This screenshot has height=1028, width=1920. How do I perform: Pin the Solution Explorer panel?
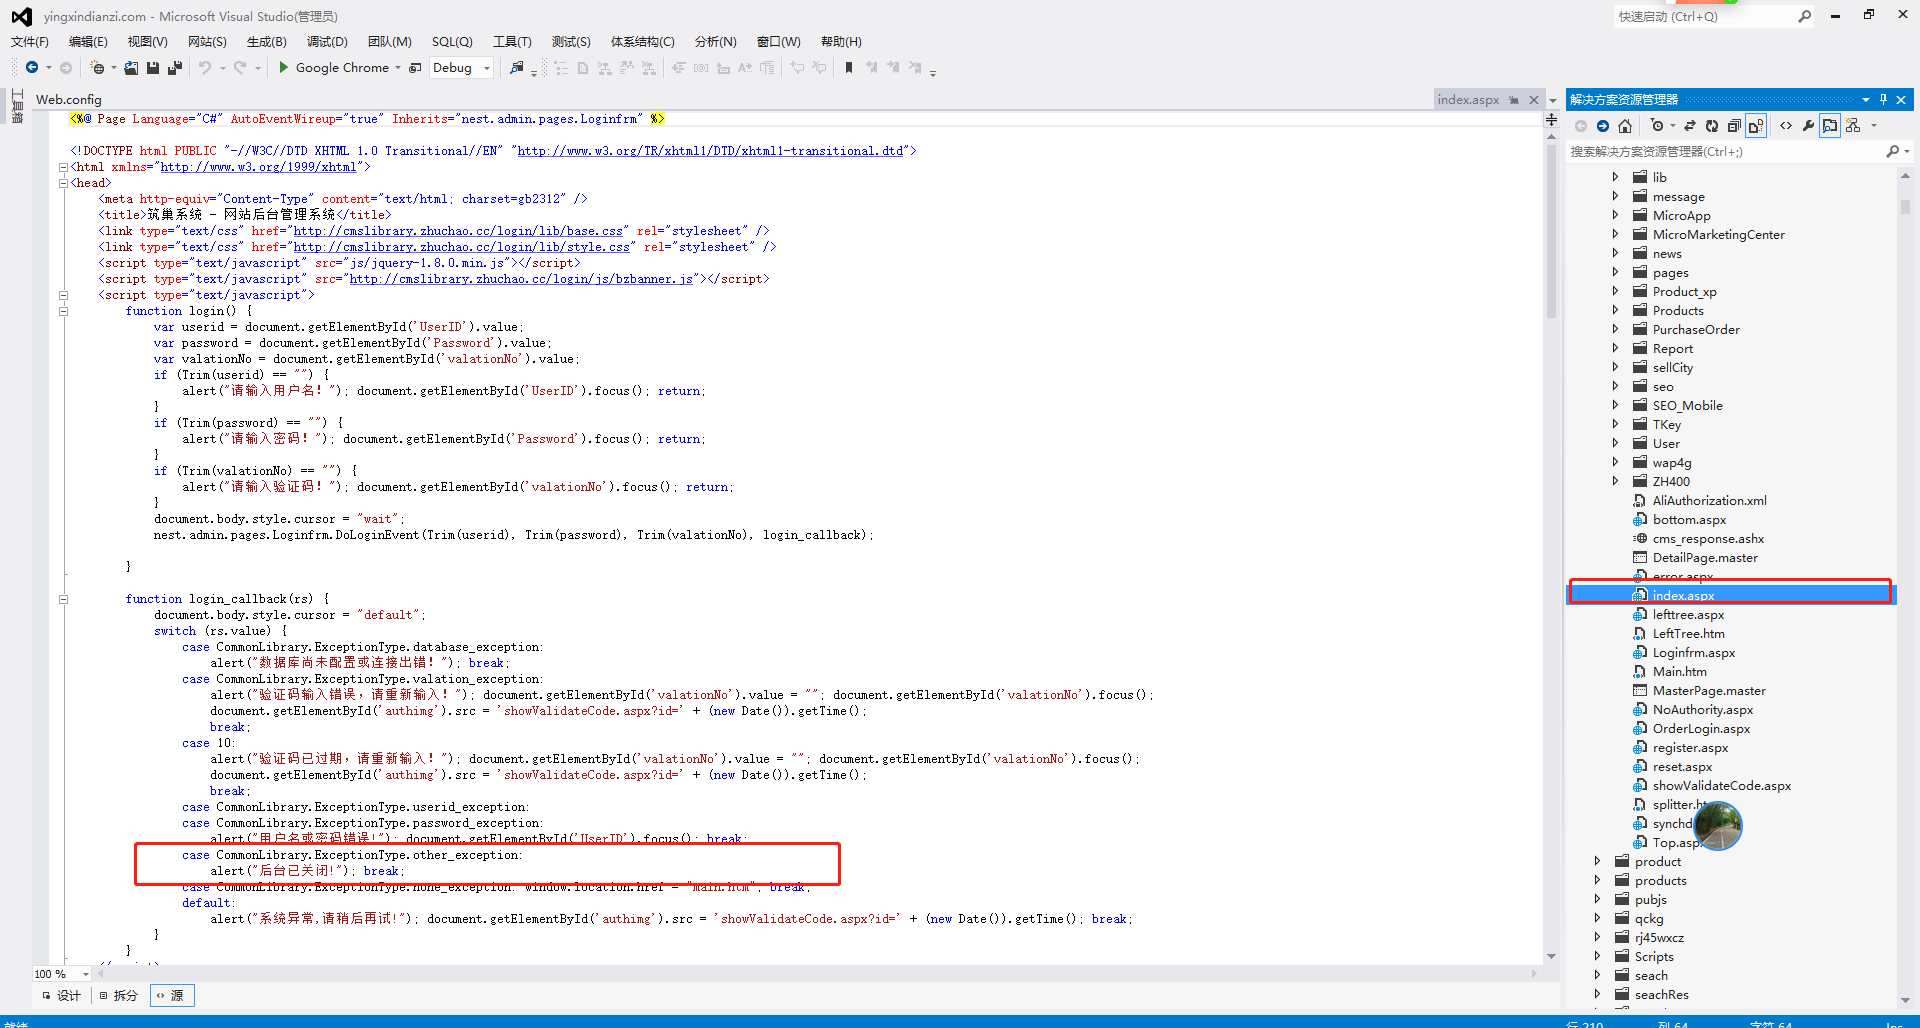[x=1884, y=99]
